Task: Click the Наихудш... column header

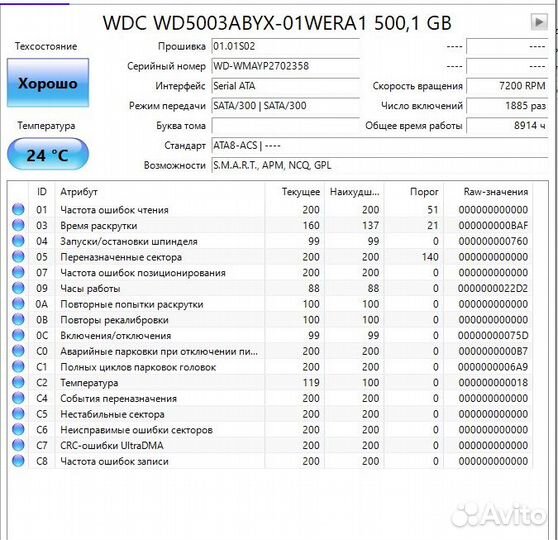Action: coord(354,192)
